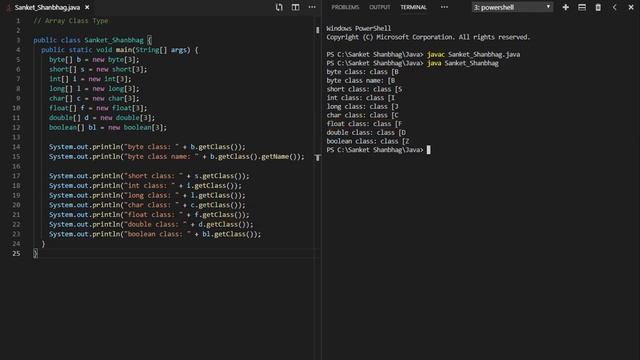This screenshot has width=640, height=360.
Task: Click the 'short class' println line
Action: click(x=149, y=176)
